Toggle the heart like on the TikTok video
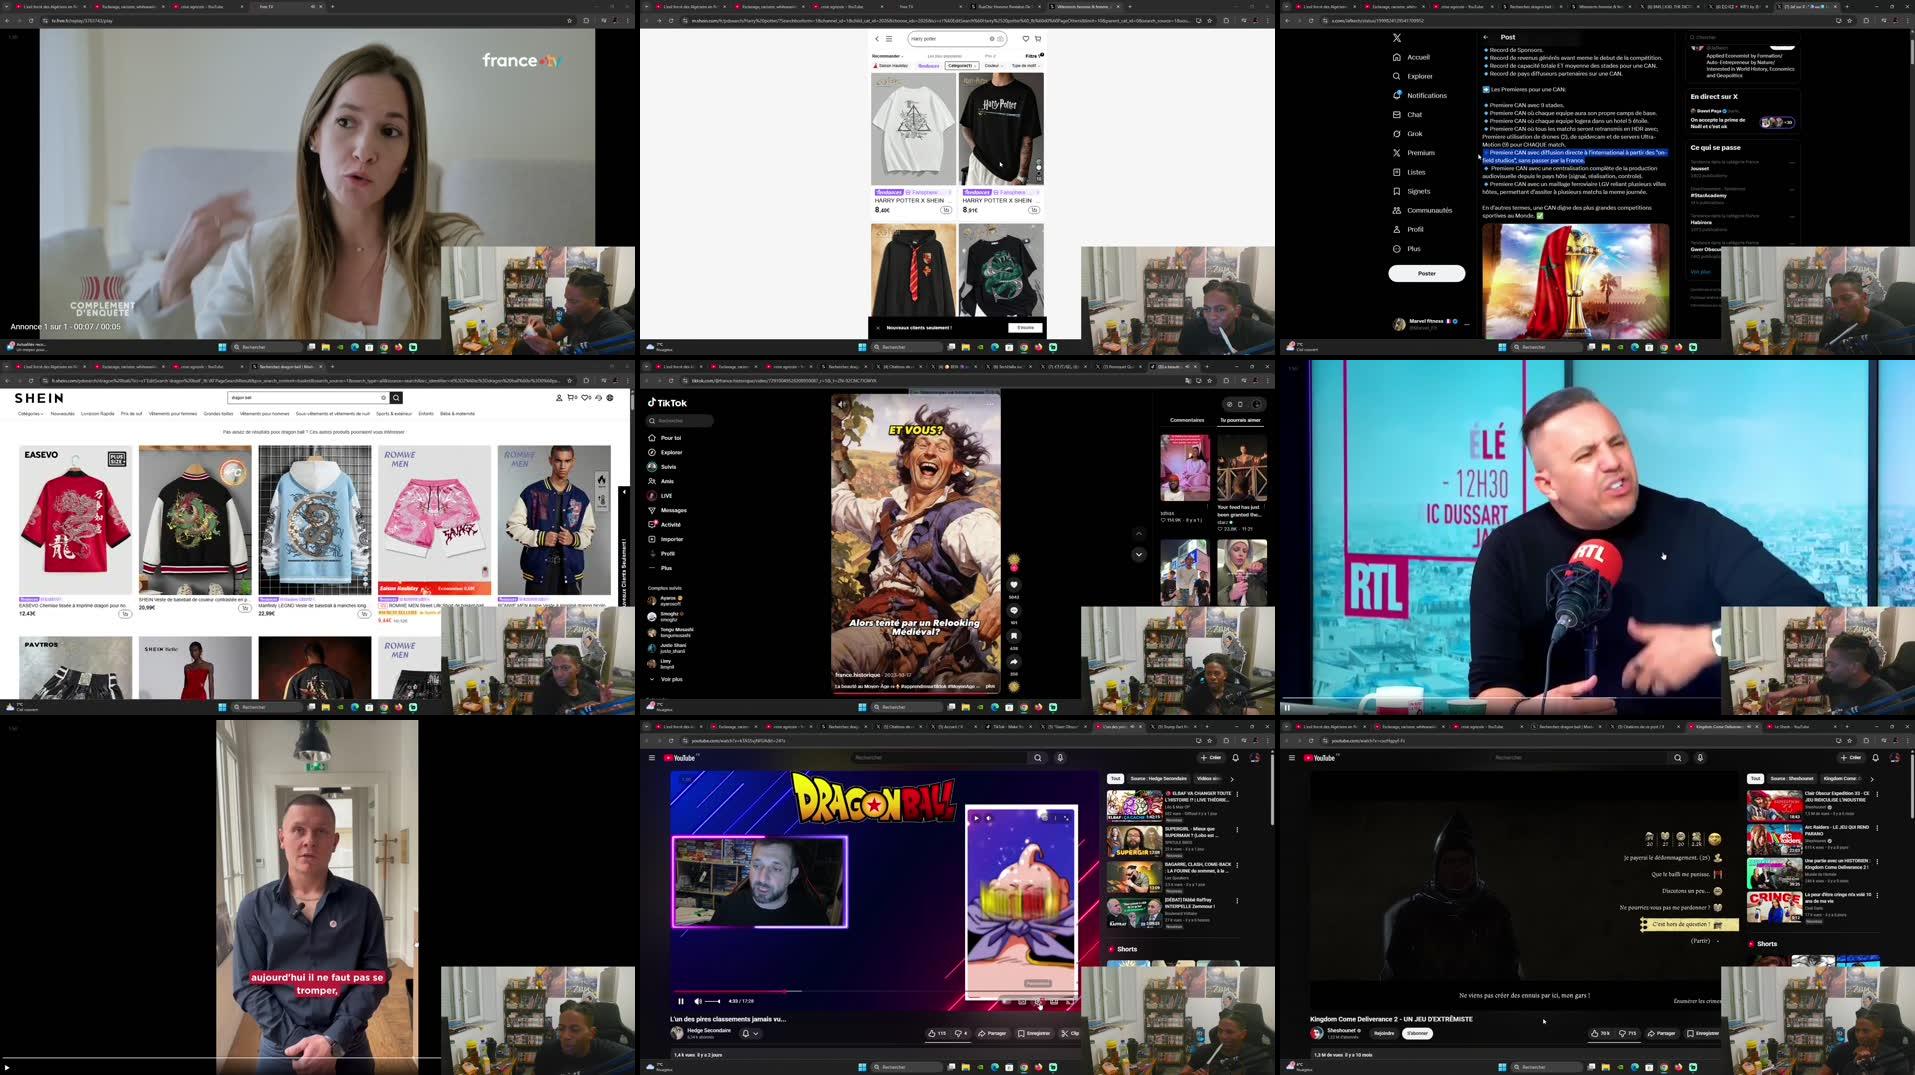This screenshot has width=1915, height=1075. [1013, 585]
